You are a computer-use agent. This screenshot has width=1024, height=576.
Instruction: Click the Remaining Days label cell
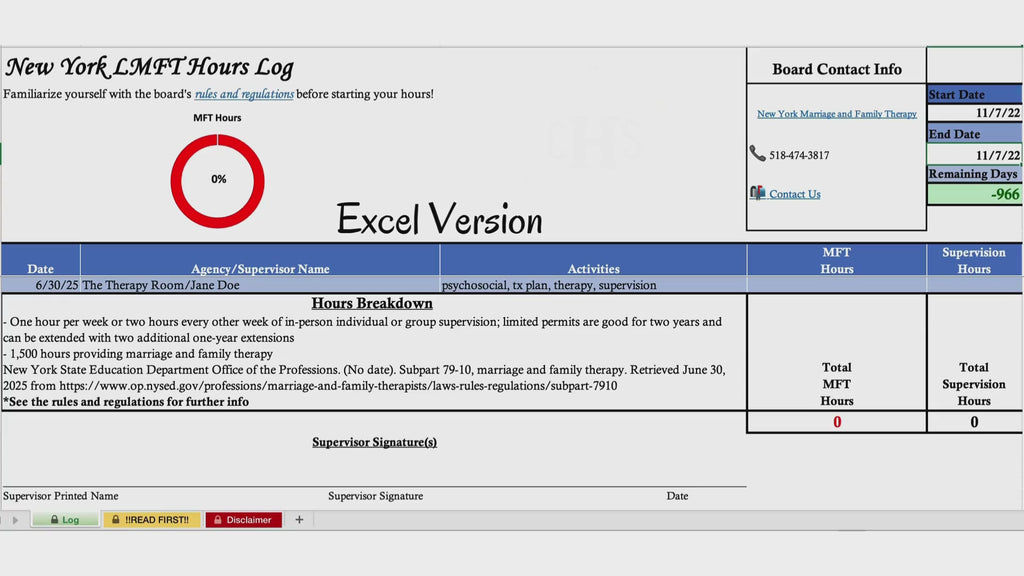coord(974,174)
